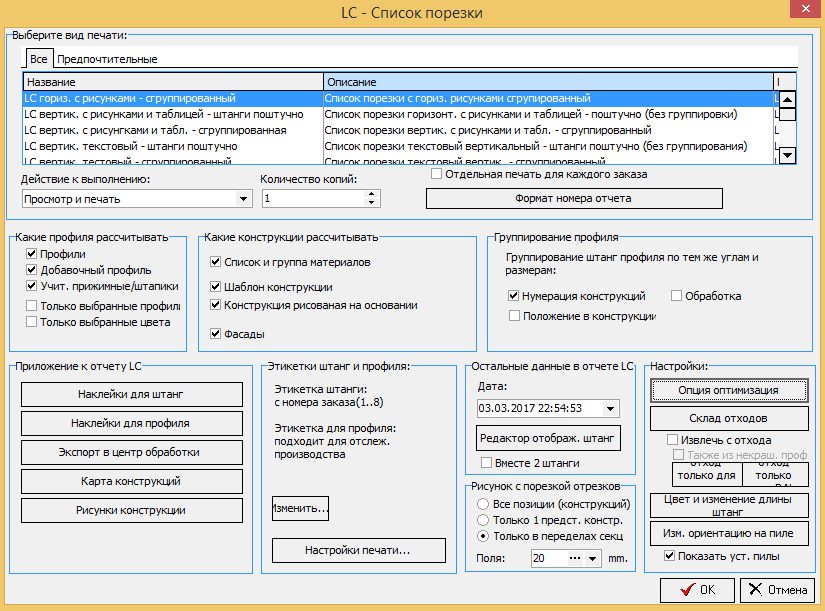The image size is (825, 611).
Task: Open the Карта конструкций button
Action: 132,481
